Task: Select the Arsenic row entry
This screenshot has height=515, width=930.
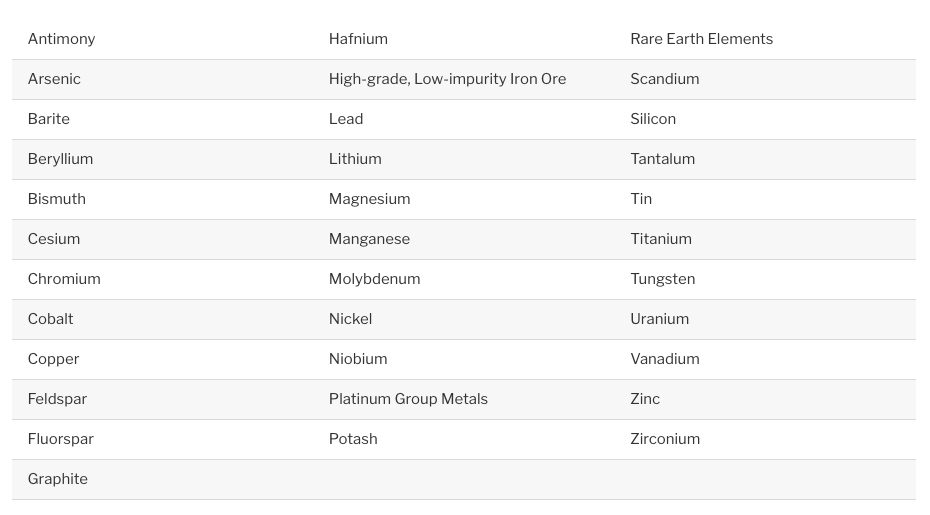Action: point(54,79)
